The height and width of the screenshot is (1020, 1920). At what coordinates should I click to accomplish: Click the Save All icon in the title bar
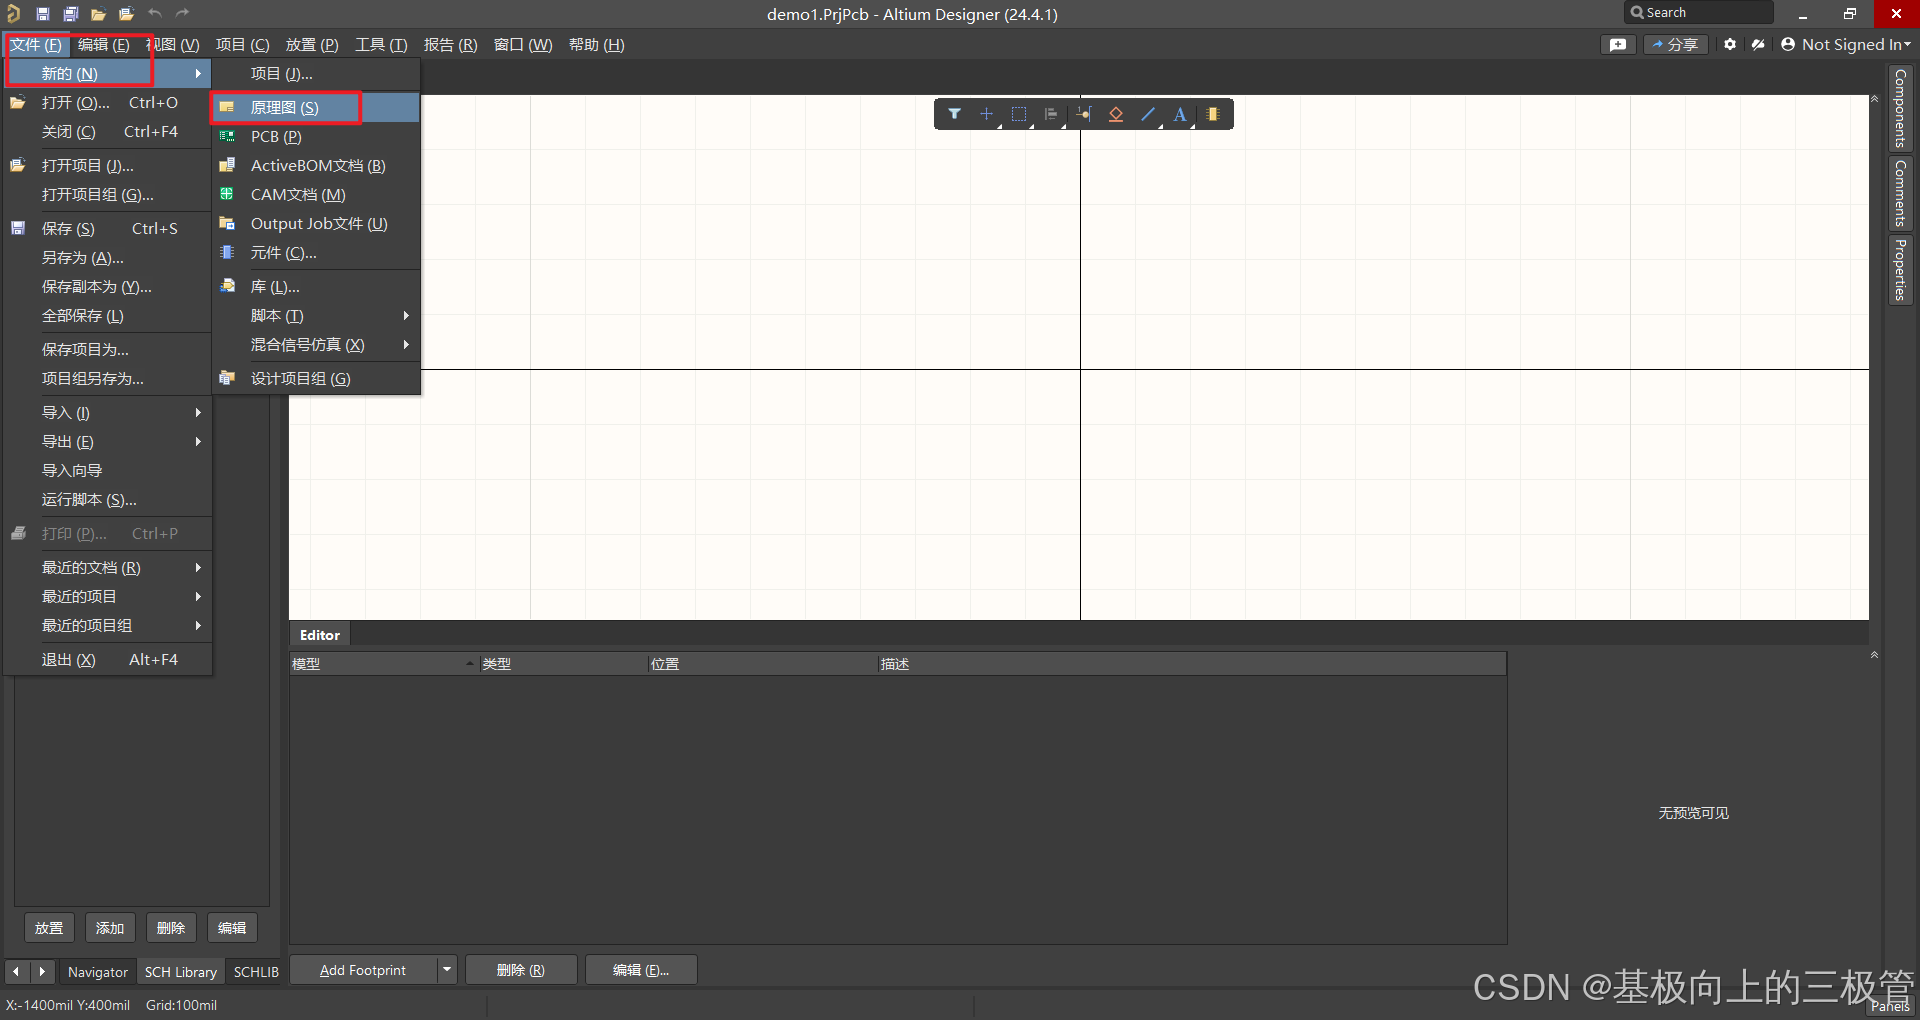[71, 14]
